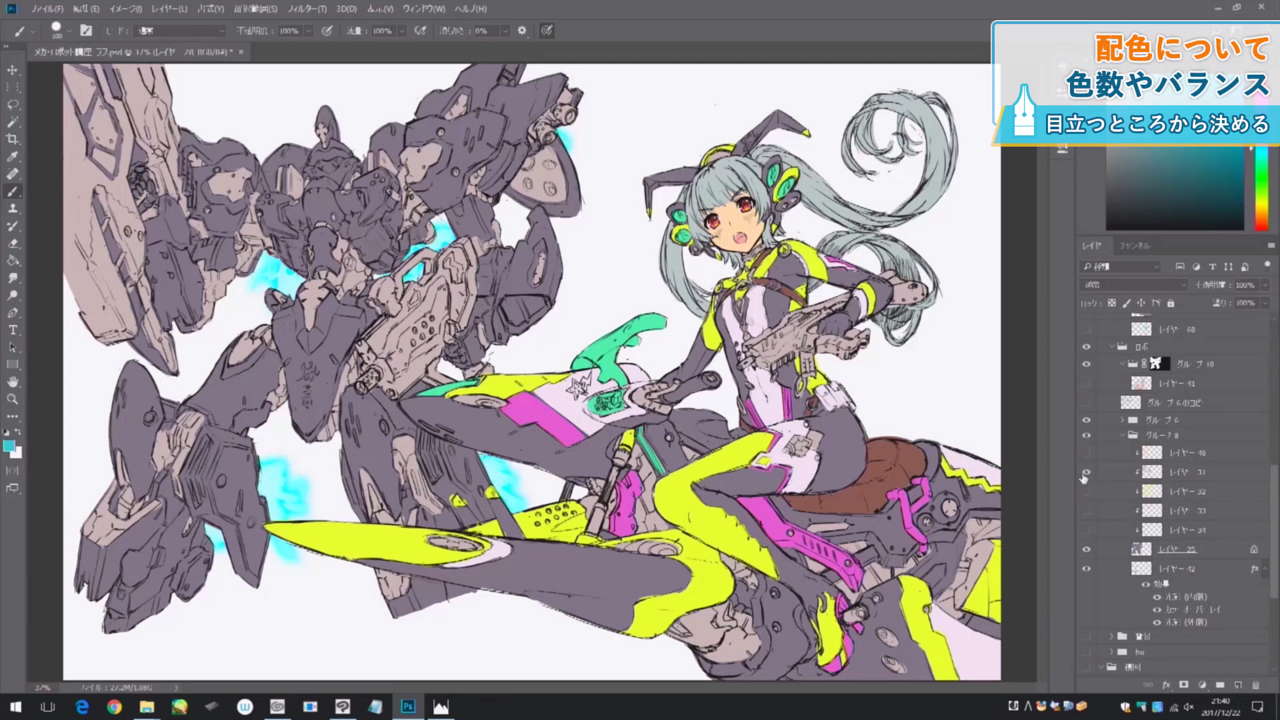Open the brush blending mode dropdown

pyautogui.click(x=180, y=31)
